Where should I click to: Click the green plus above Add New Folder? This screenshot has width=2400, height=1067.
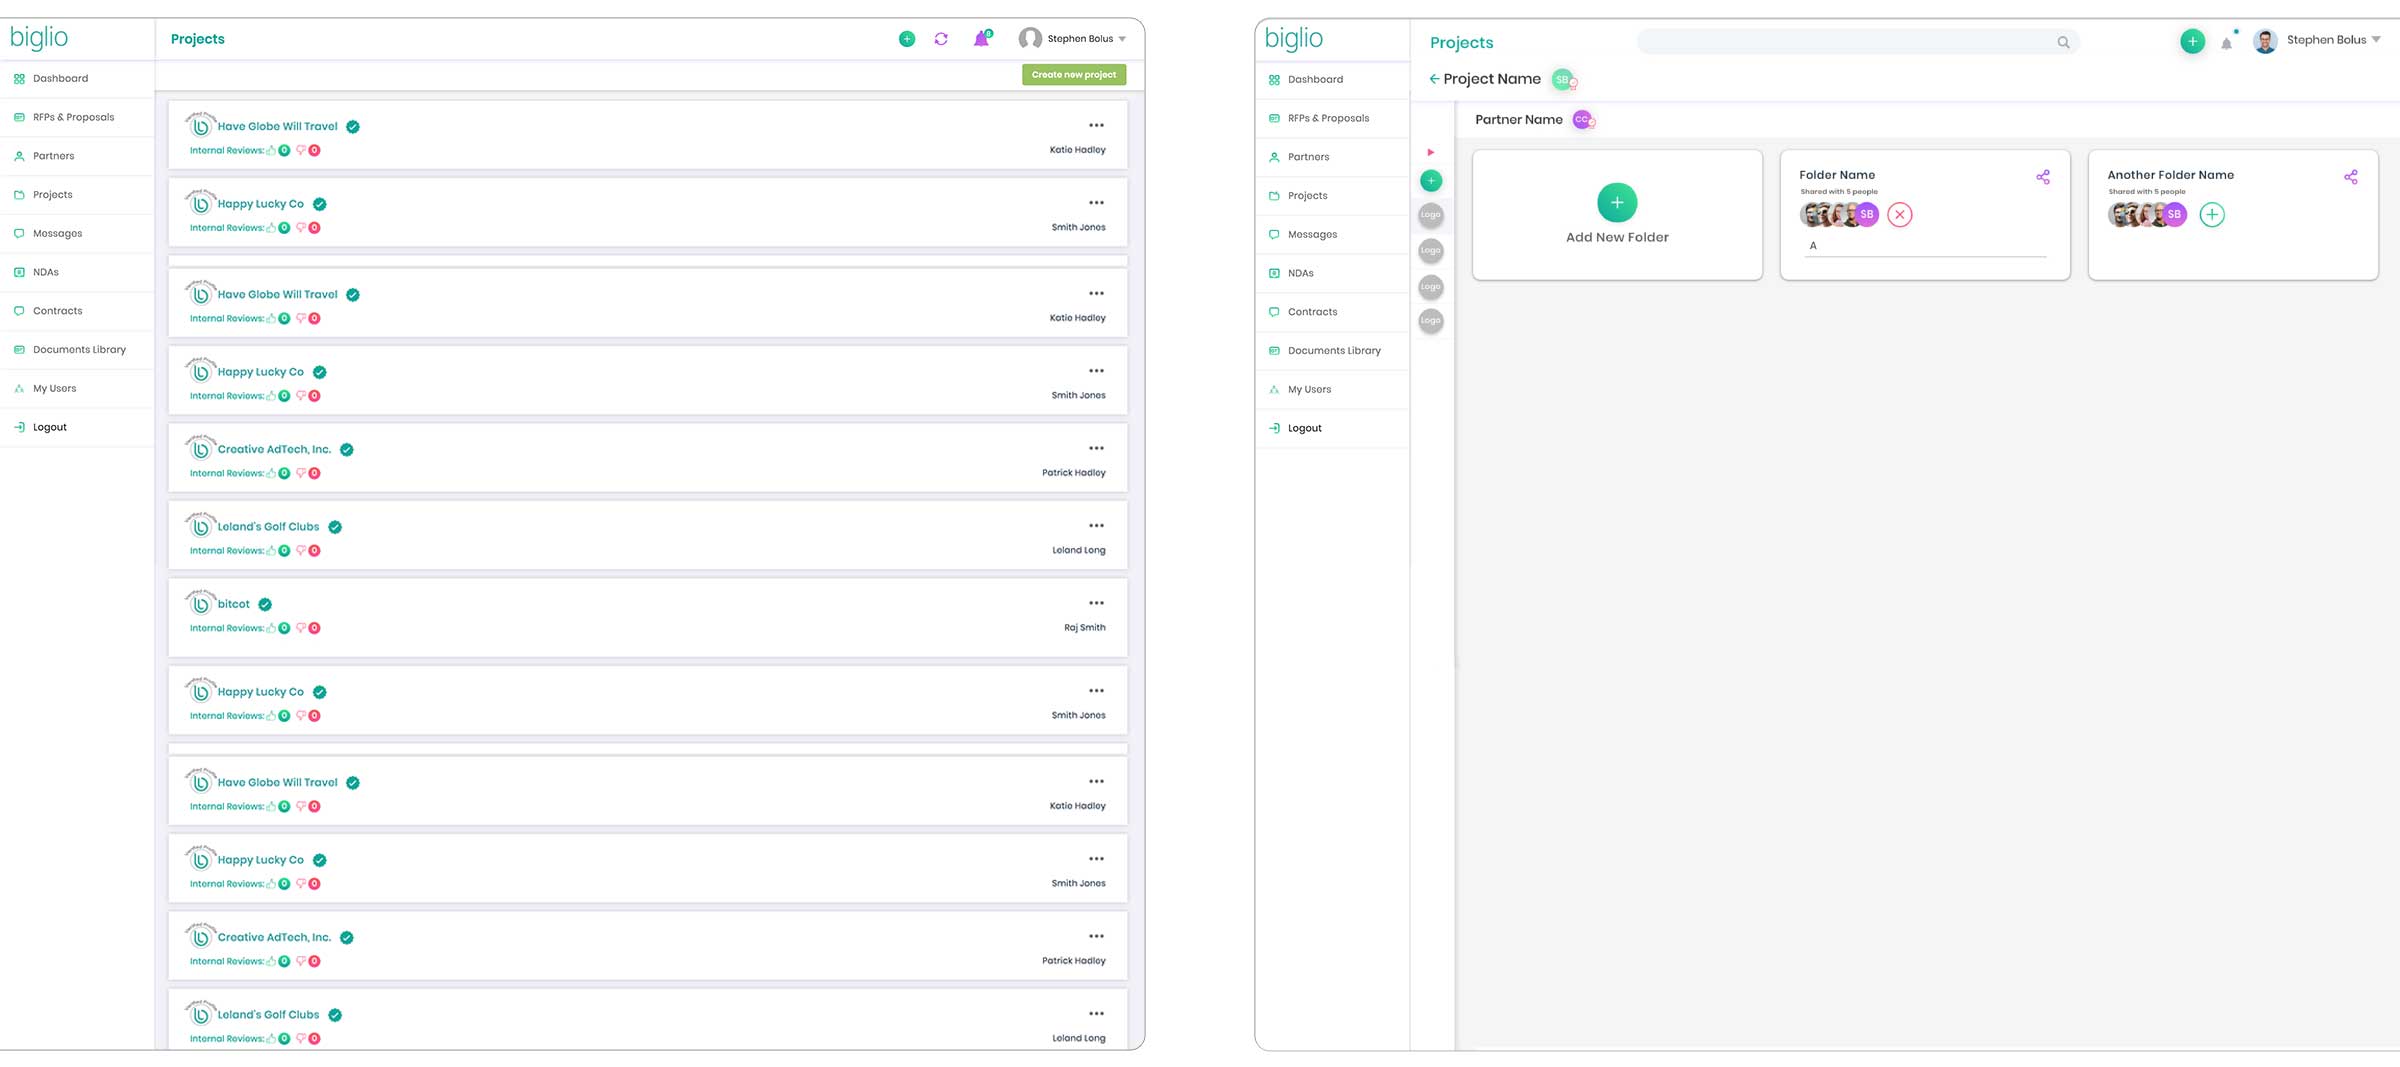pyautogui.click(x=1616, y=203)
